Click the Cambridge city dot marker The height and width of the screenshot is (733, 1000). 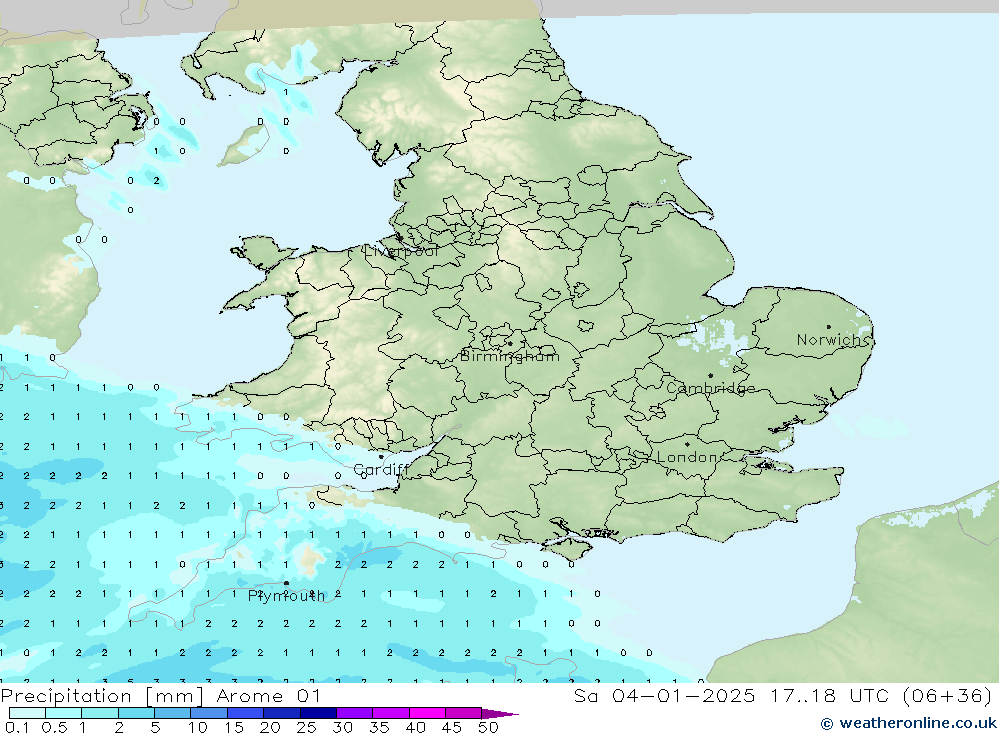point(710,375)
